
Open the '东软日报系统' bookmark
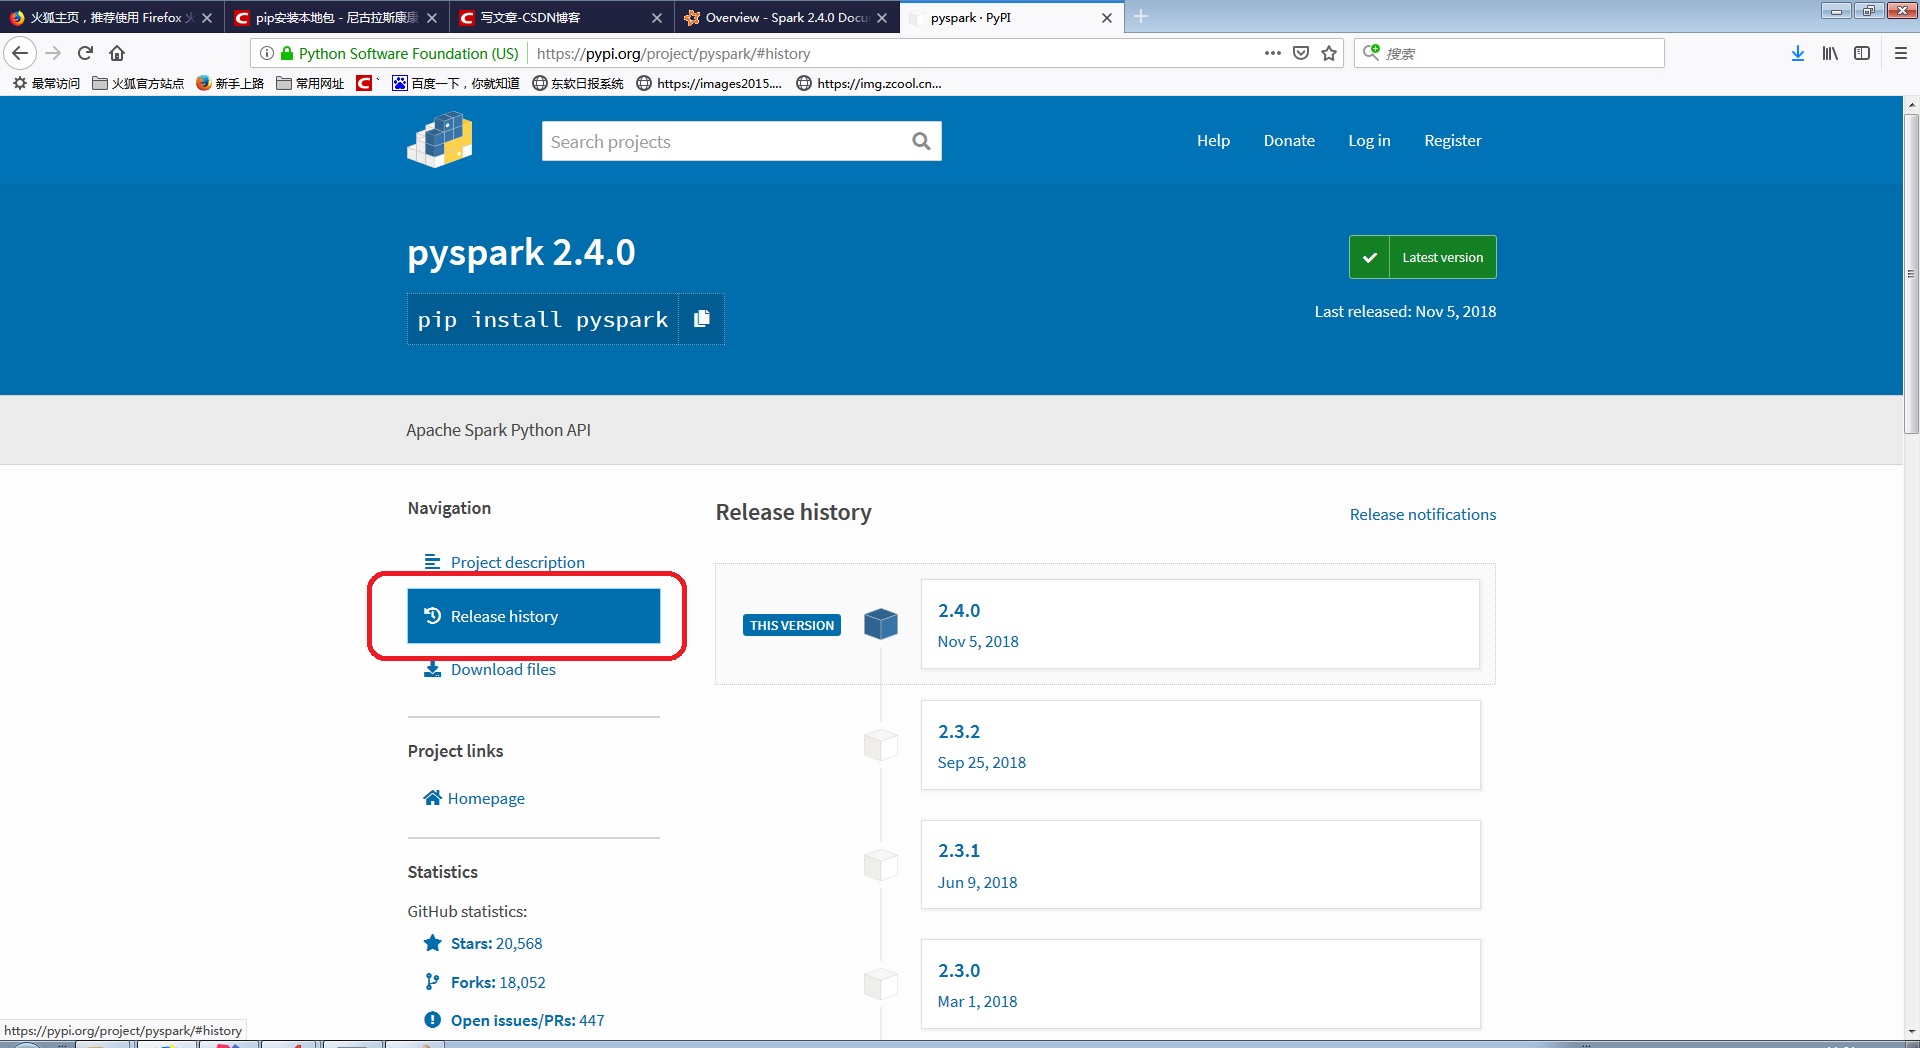(x=578, y=83)
